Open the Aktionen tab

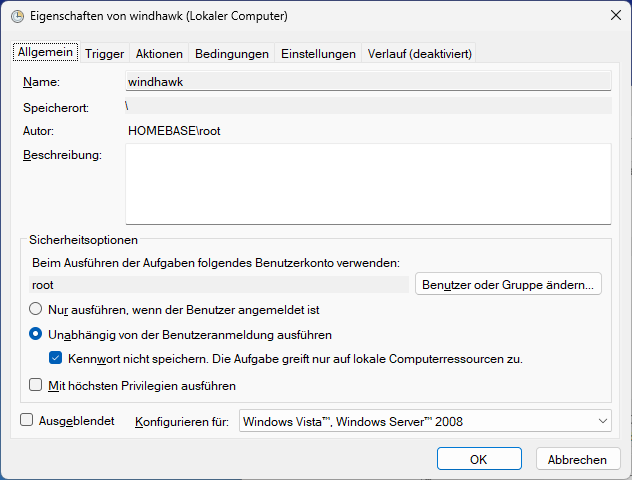159,54
